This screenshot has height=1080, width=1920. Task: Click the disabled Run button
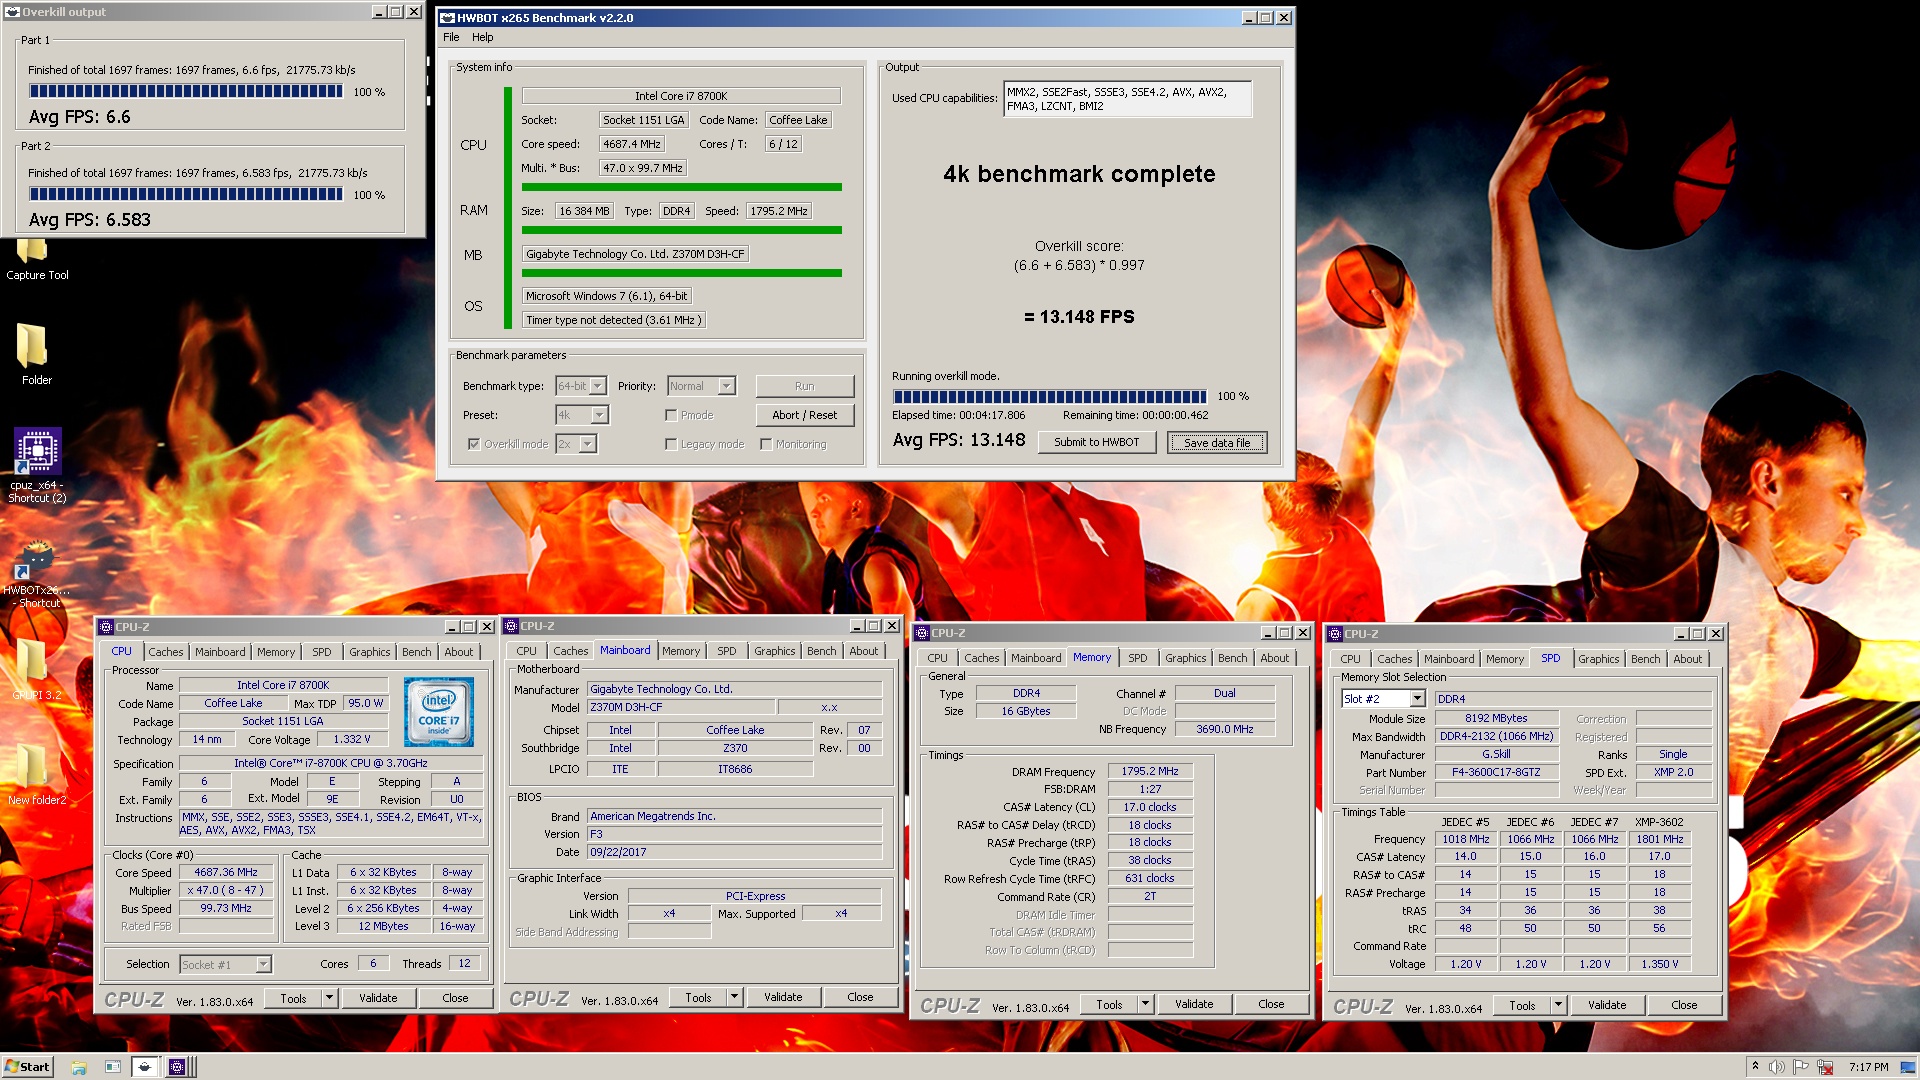[804, 386]
